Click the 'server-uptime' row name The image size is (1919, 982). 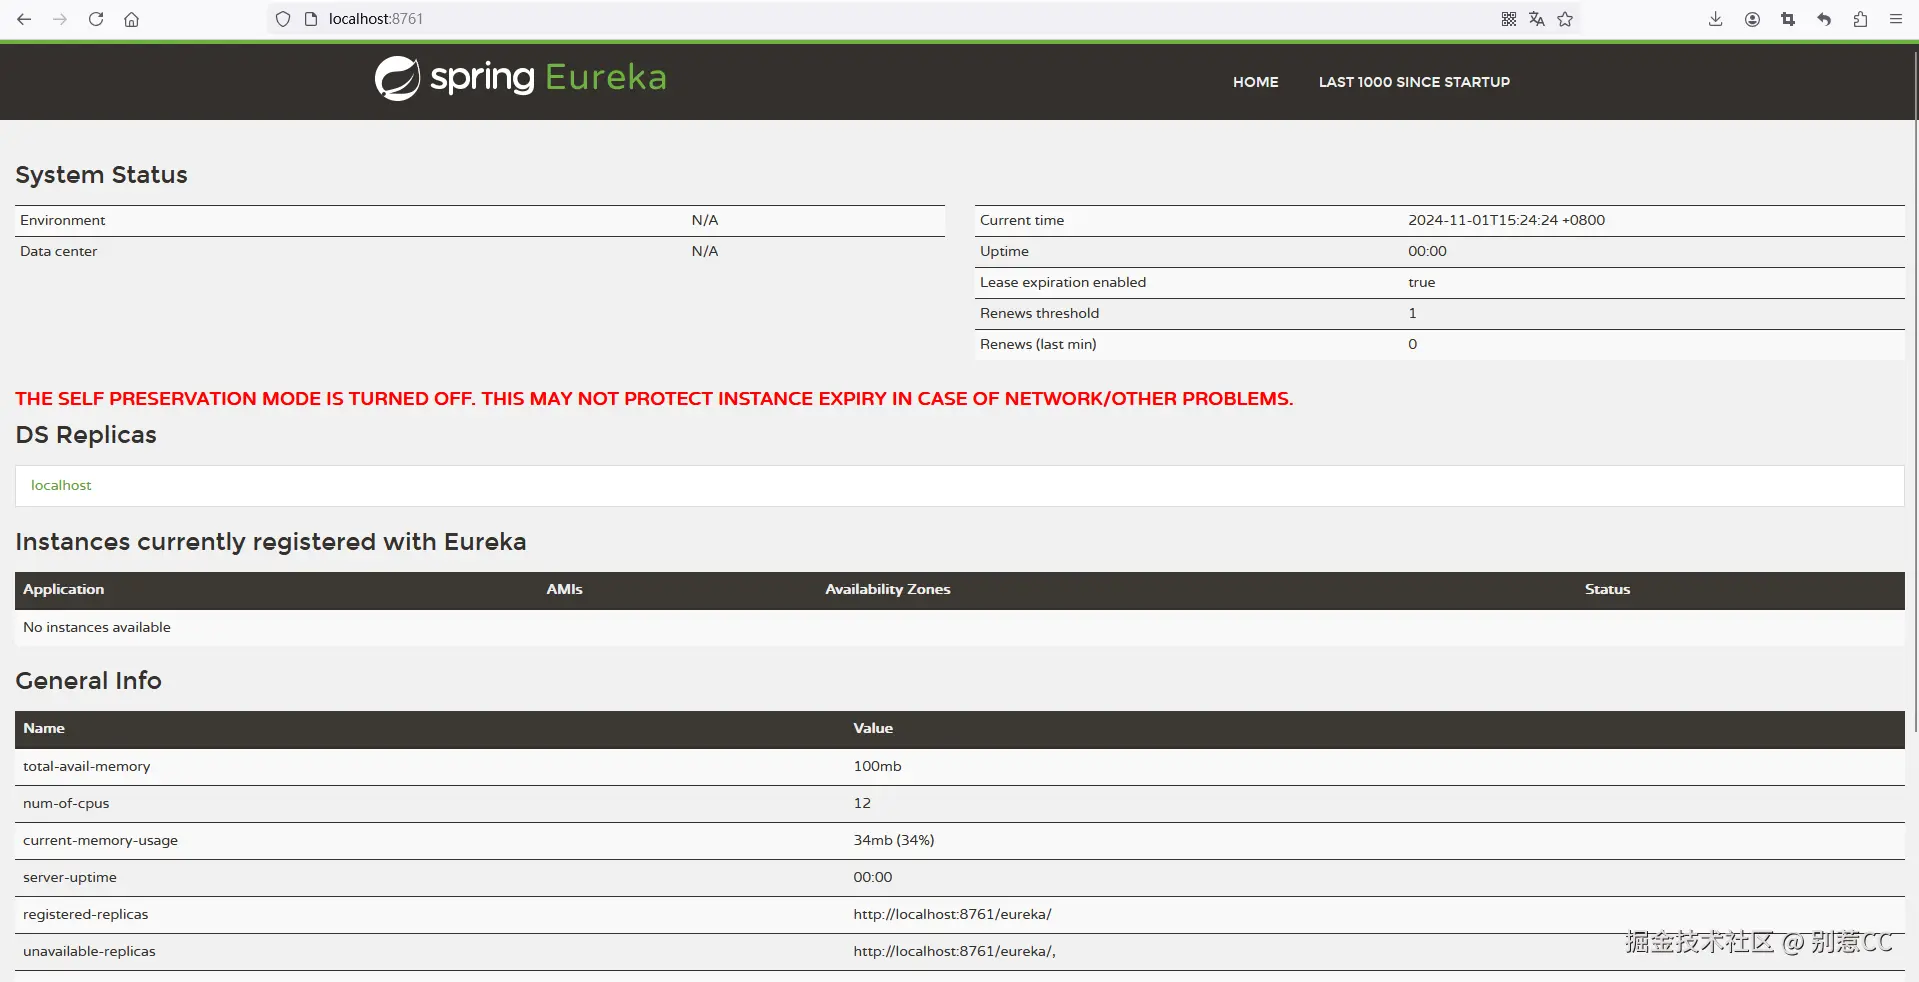[x=70, y=877]
